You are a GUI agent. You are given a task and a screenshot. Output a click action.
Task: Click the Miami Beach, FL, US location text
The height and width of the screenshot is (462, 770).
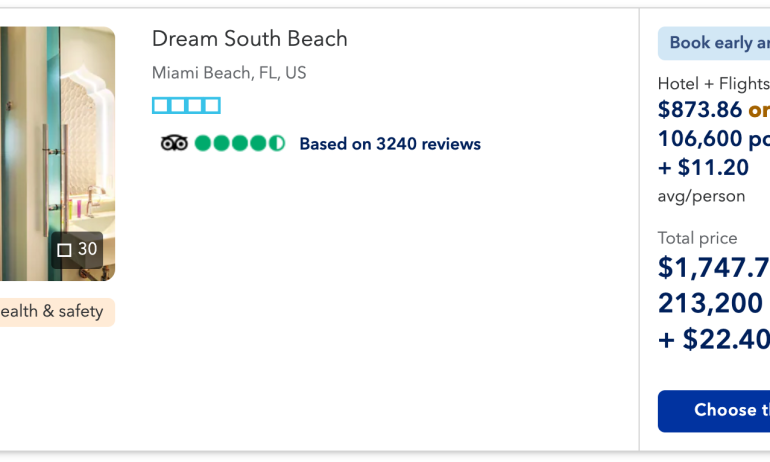[229, 73]
